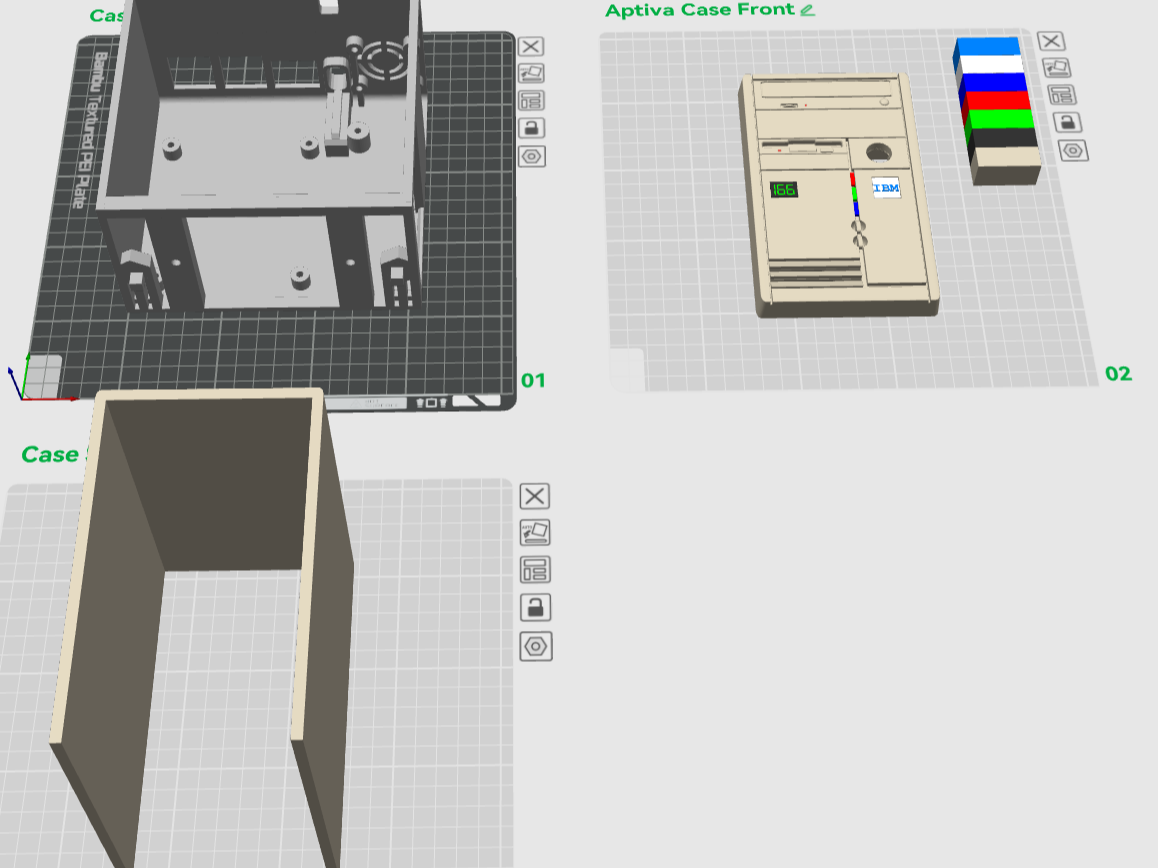Auto-orient objects on plate 01
Image resolution: width=1158 pixels, height=868 pixels.
531,73
